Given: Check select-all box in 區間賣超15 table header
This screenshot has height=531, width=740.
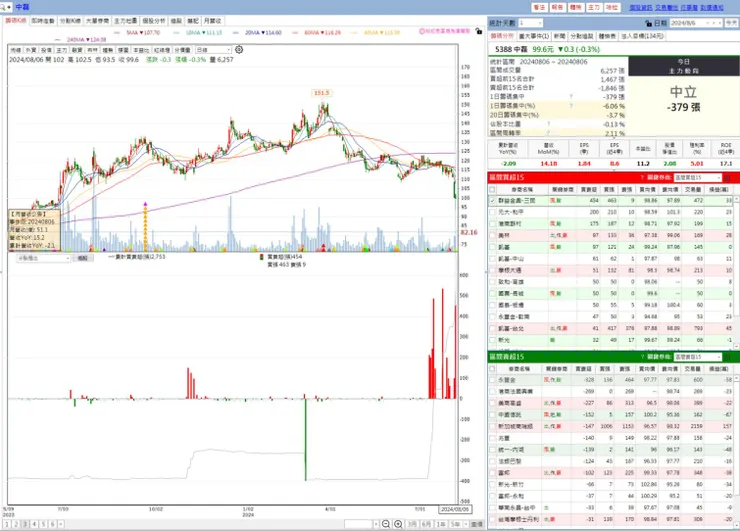Looking at the screenshot, I should tap(493, 368).
